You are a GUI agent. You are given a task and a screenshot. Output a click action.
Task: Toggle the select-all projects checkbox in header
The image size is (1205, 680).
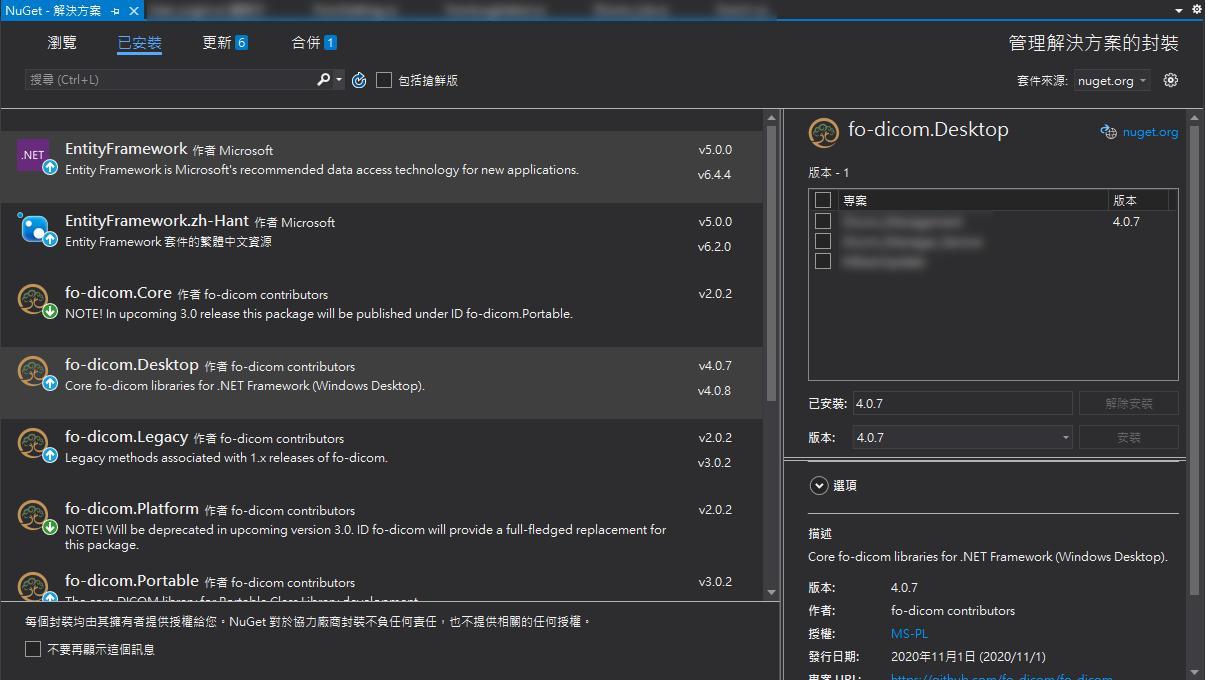(823, 200)
